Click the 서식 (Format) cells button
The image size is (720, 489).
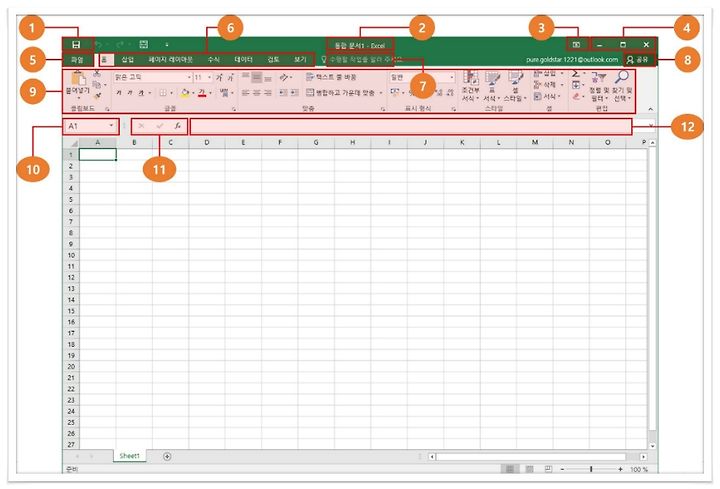[x=547, y=96]
